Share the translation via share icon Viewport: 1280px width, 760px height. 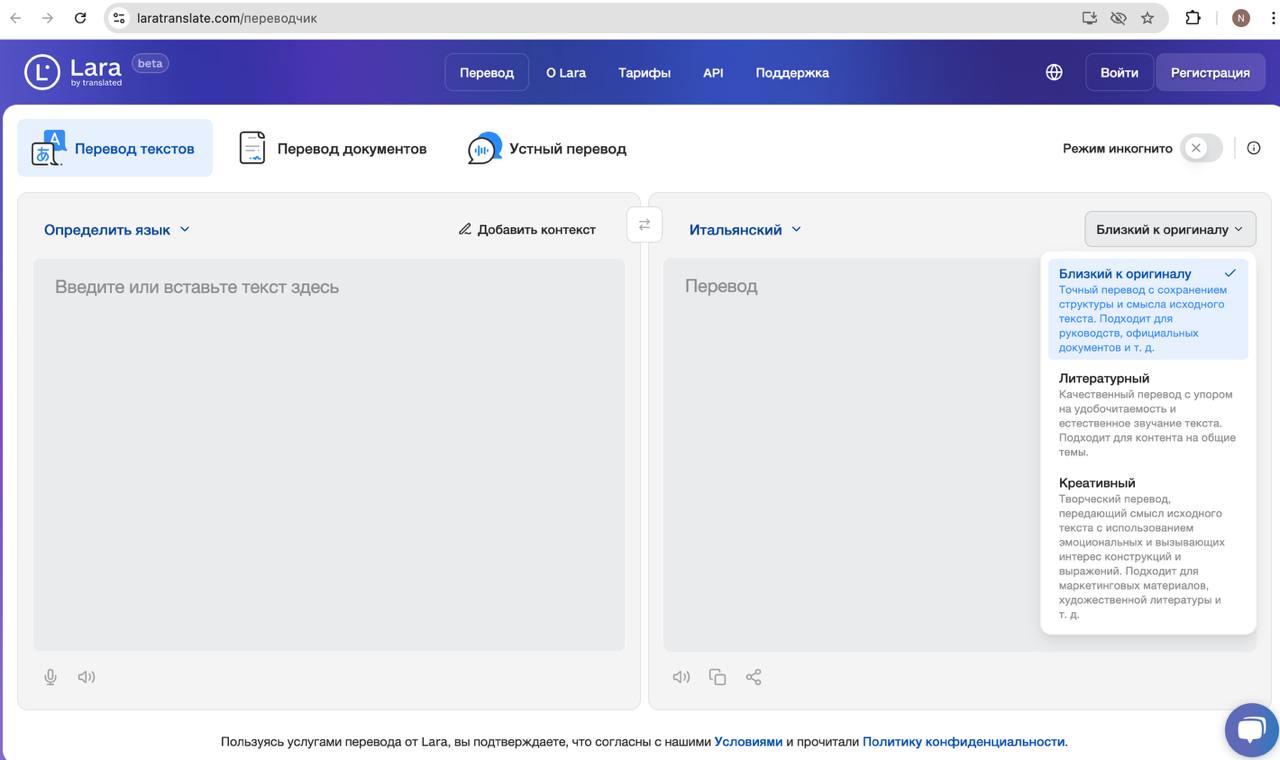[753, 677]
